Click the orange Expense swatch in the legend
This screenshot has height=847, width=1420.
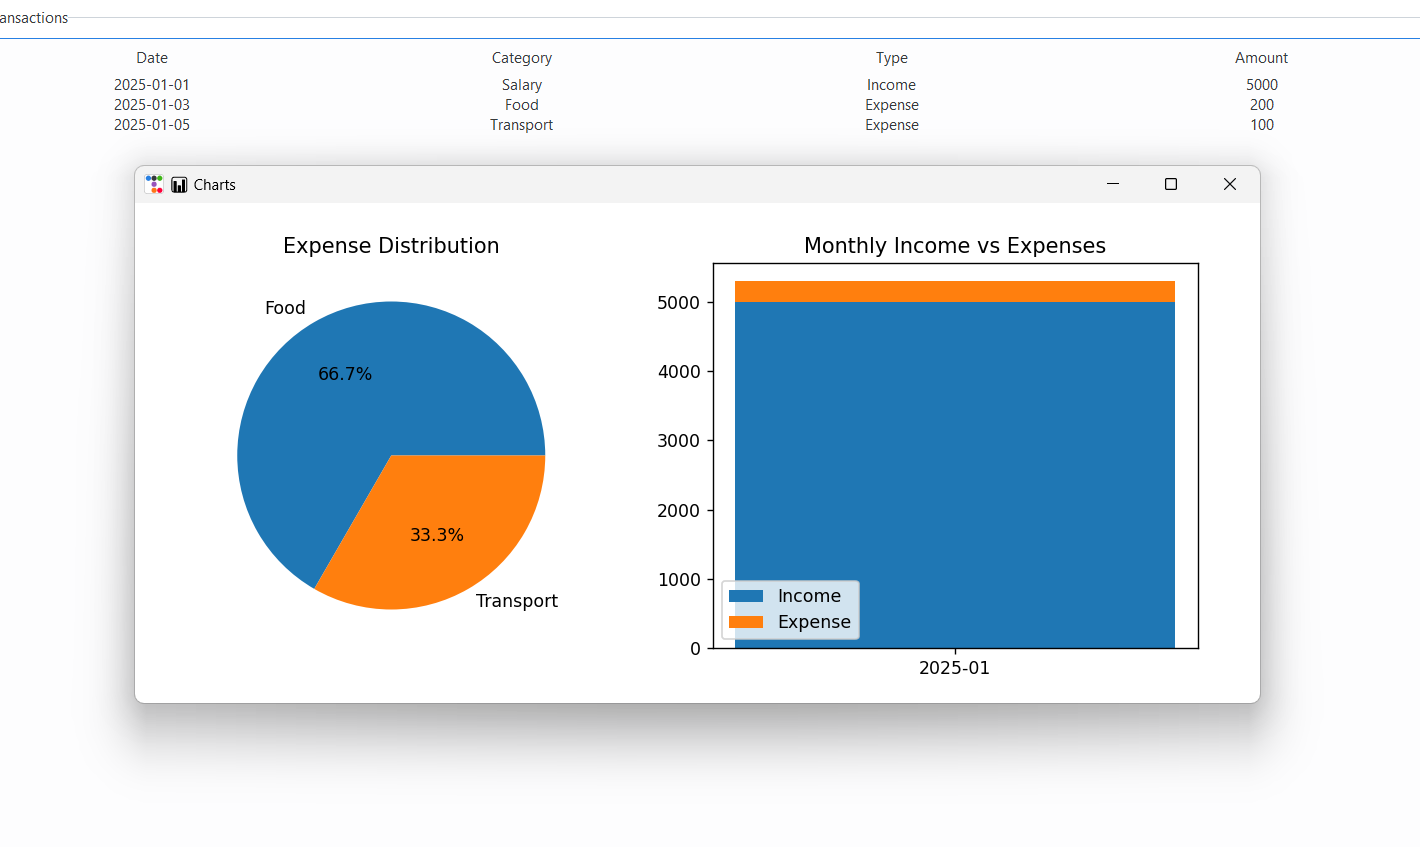coord(748,621)
